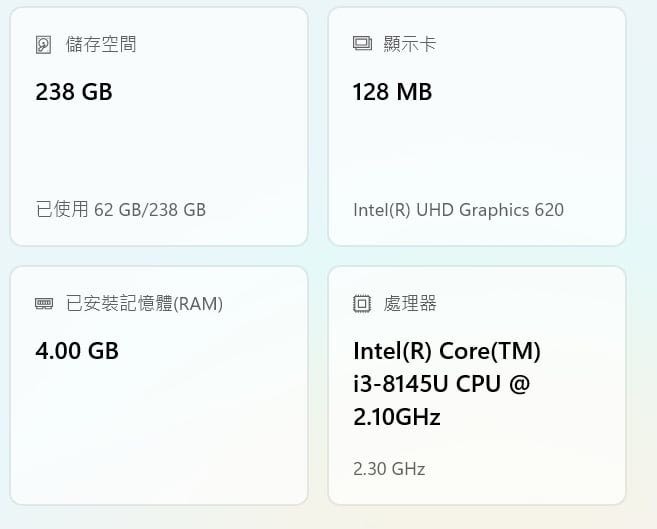Open the 已安裝記憶體(RAM) card

click(x=159, y=385)
